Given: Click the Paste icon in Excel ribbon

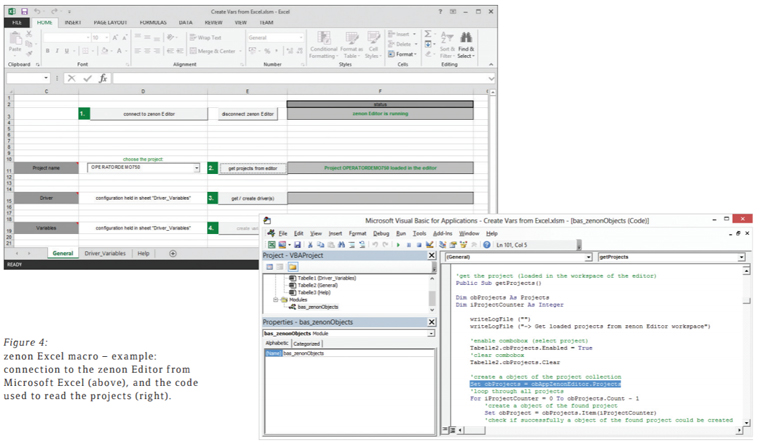Looking at the screenshot, I should 15,41.
